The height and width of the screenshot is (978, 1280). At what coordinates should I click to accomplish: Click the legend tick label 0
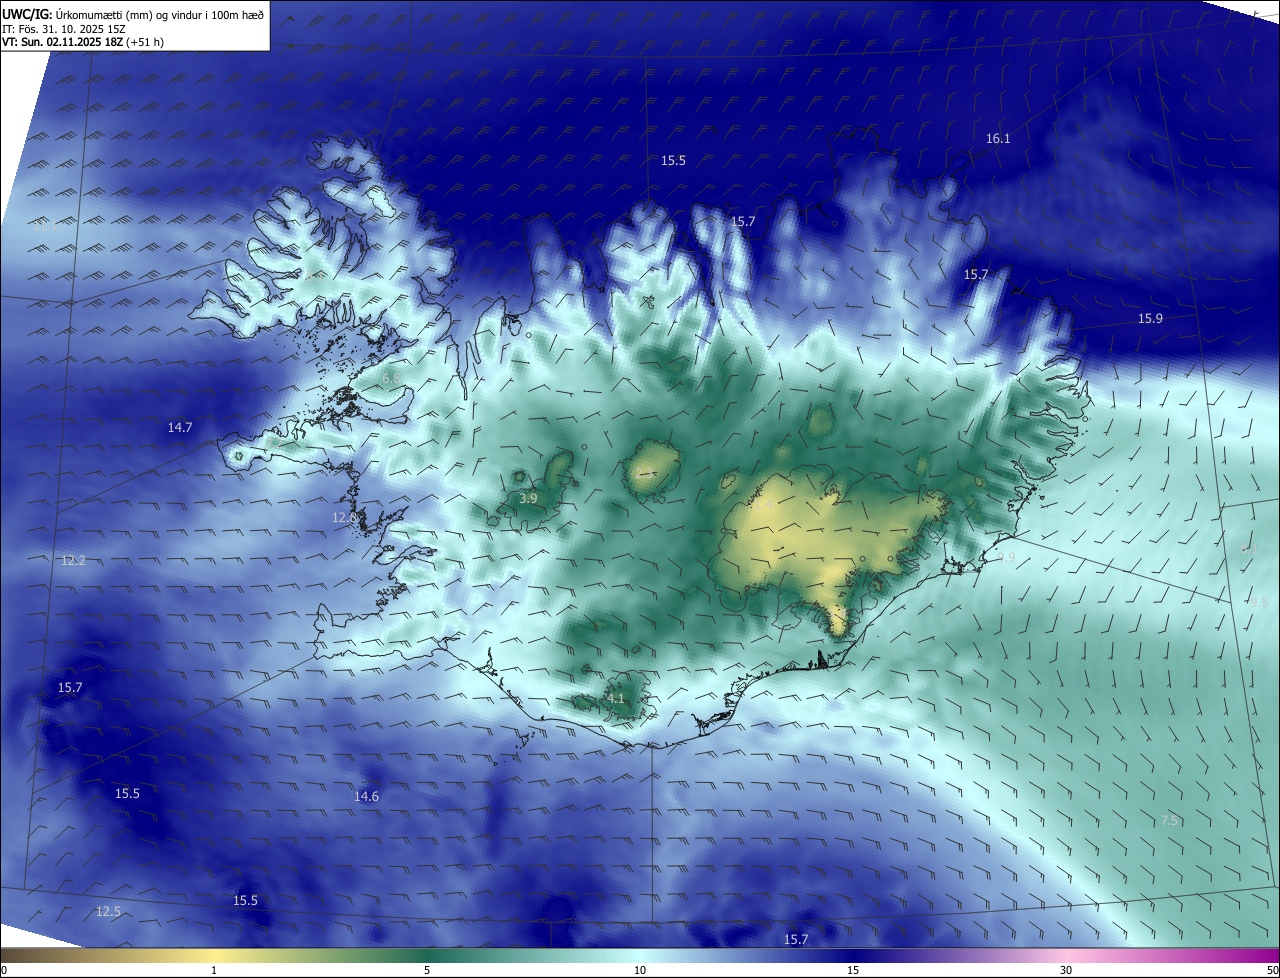click(x=3, y=970)
